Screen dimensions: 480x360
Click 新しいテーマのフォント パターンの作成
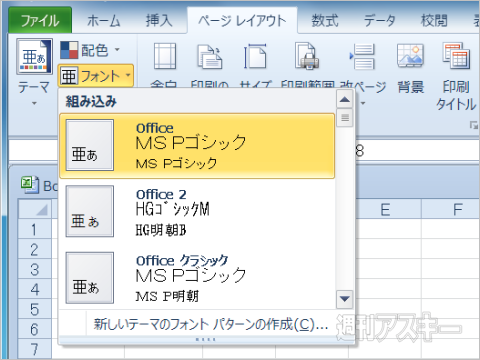[211, 324]
